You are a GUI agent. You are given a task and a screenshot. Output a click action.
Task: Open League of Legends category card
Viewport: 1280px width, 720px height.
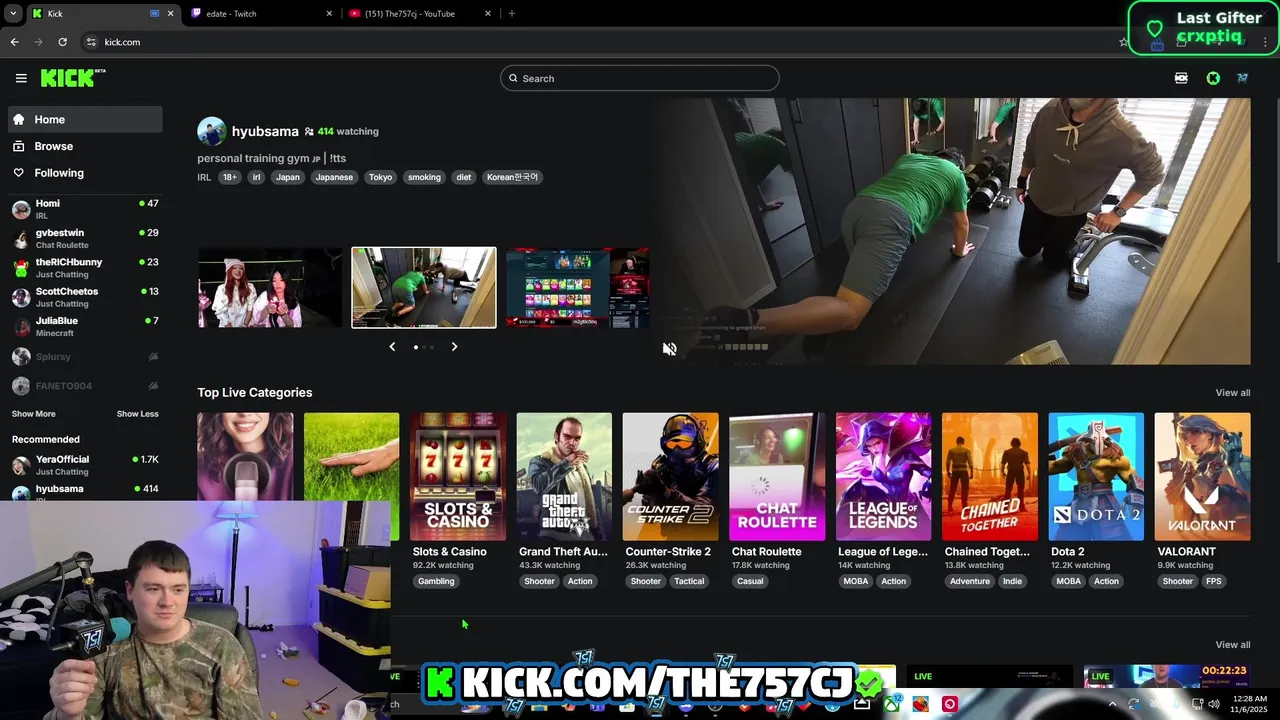click(x=883, y=477)
